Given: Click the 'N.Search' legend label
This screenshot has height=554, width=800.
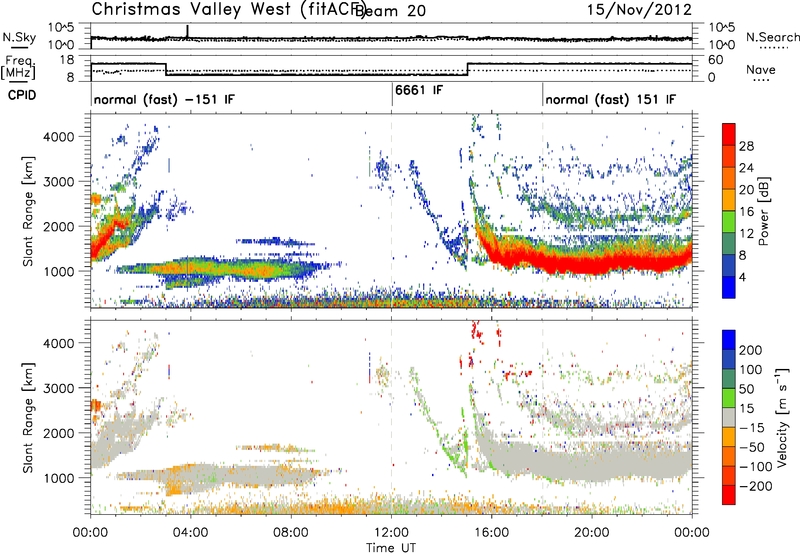Looking at the screenshot, I should [772, 37].
